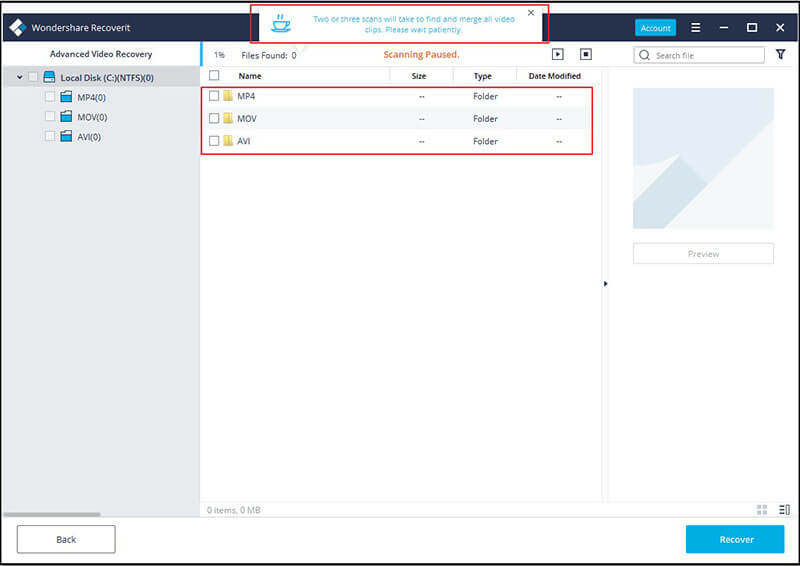Check the MOV(0) tree checkbox
The width and height of the screenshot is (800, 566).
50,116
